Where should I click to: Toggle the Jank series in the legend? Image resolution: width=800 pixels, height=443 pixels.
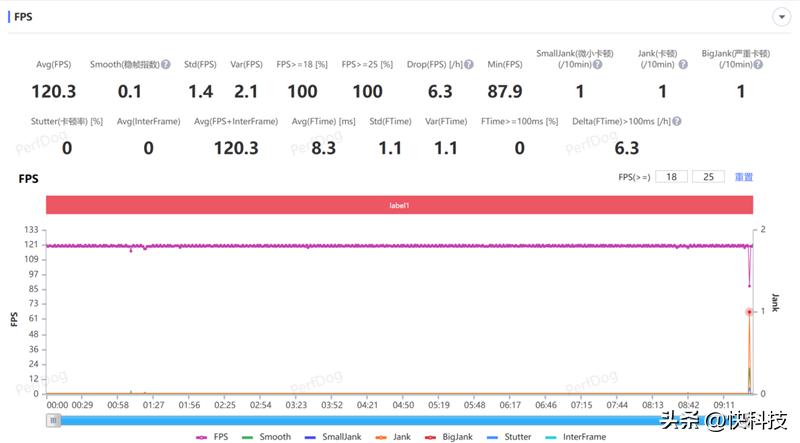393,437
